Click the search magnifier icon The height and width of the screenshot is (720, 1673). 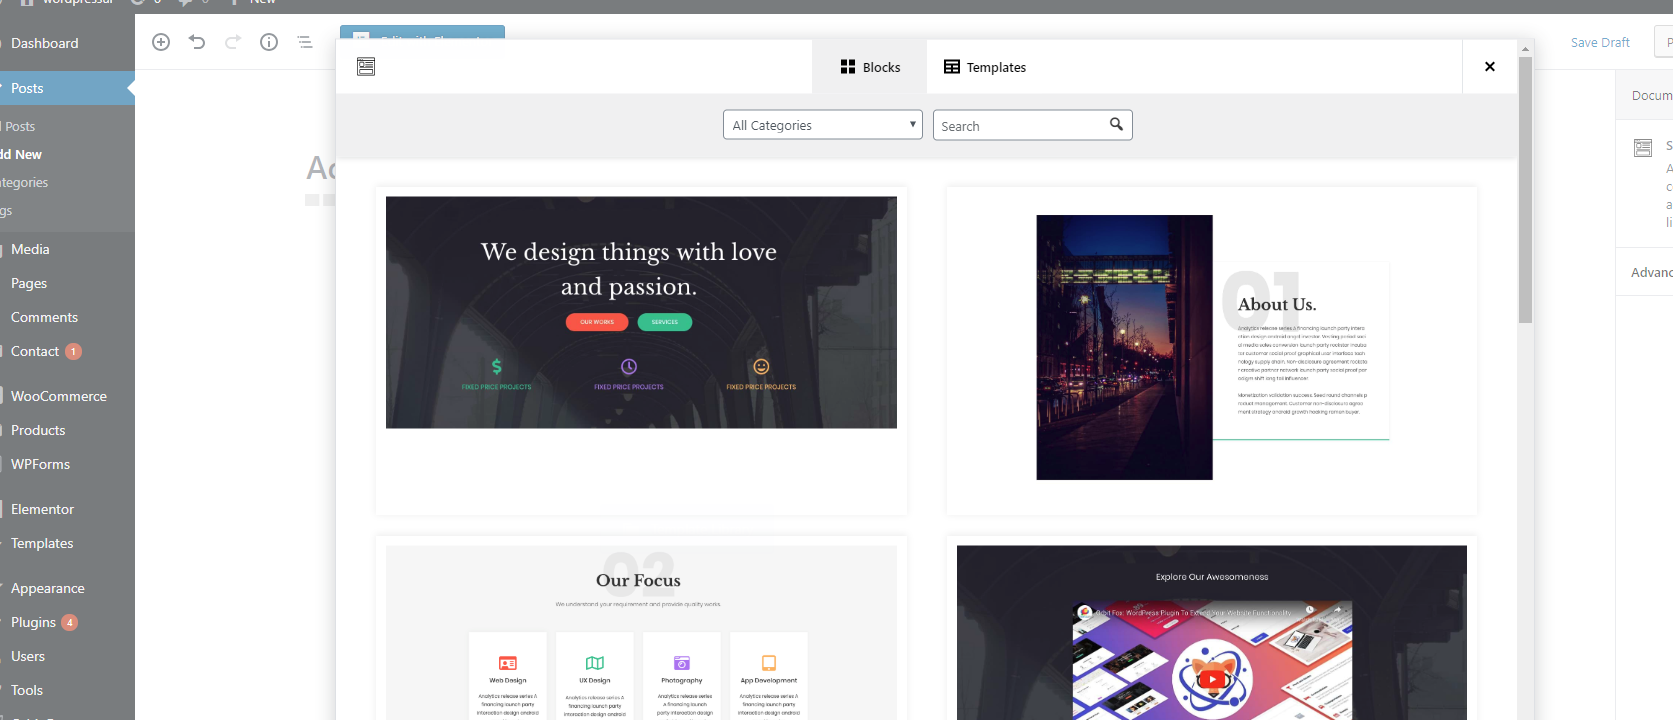click(1116, 124)
